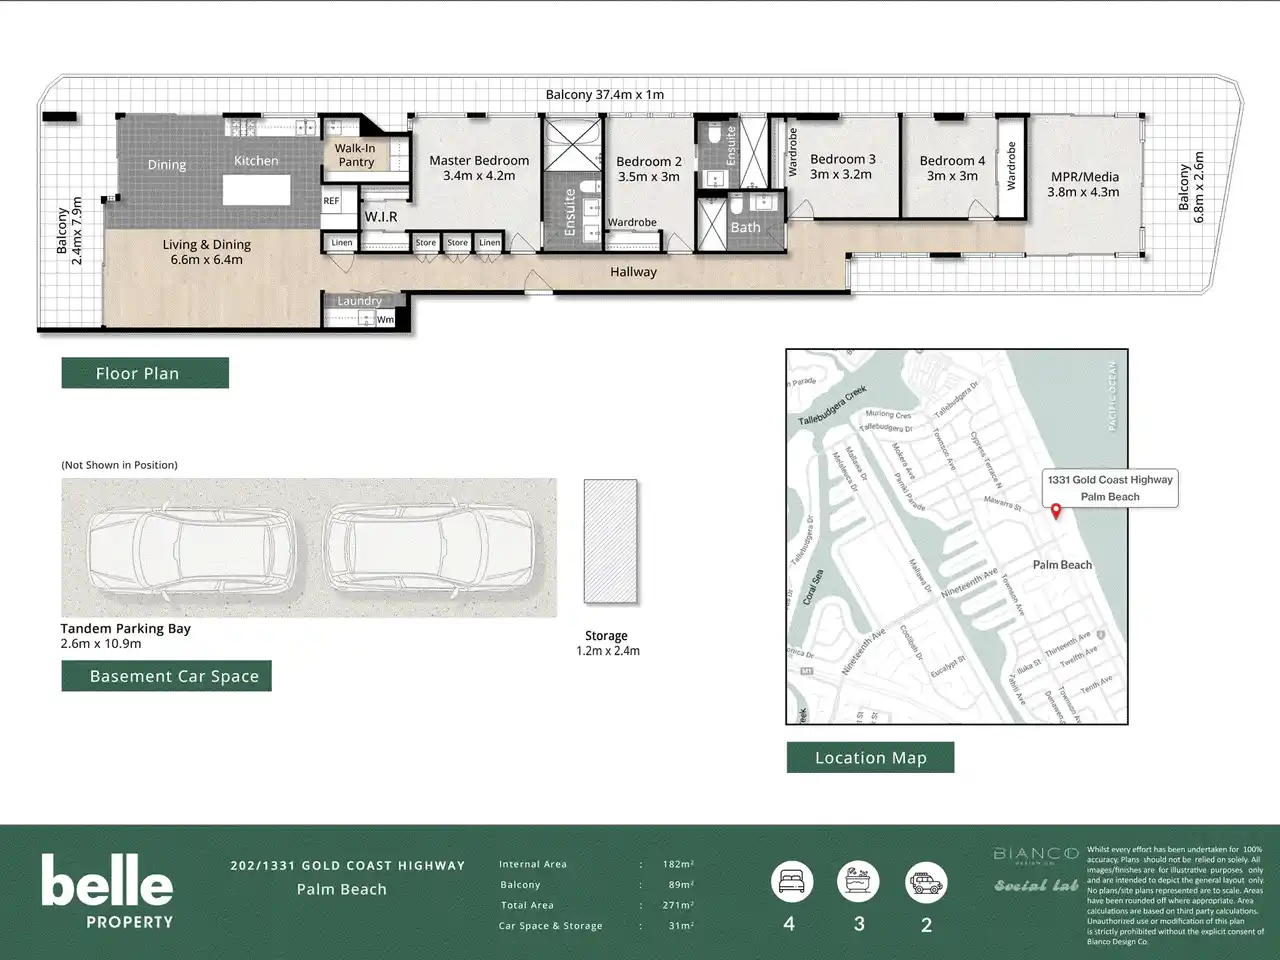The width and height of the screenshot is (1280, 960).
Task: Click the Total Area 271m² row
Action: [x=596, y=905]
